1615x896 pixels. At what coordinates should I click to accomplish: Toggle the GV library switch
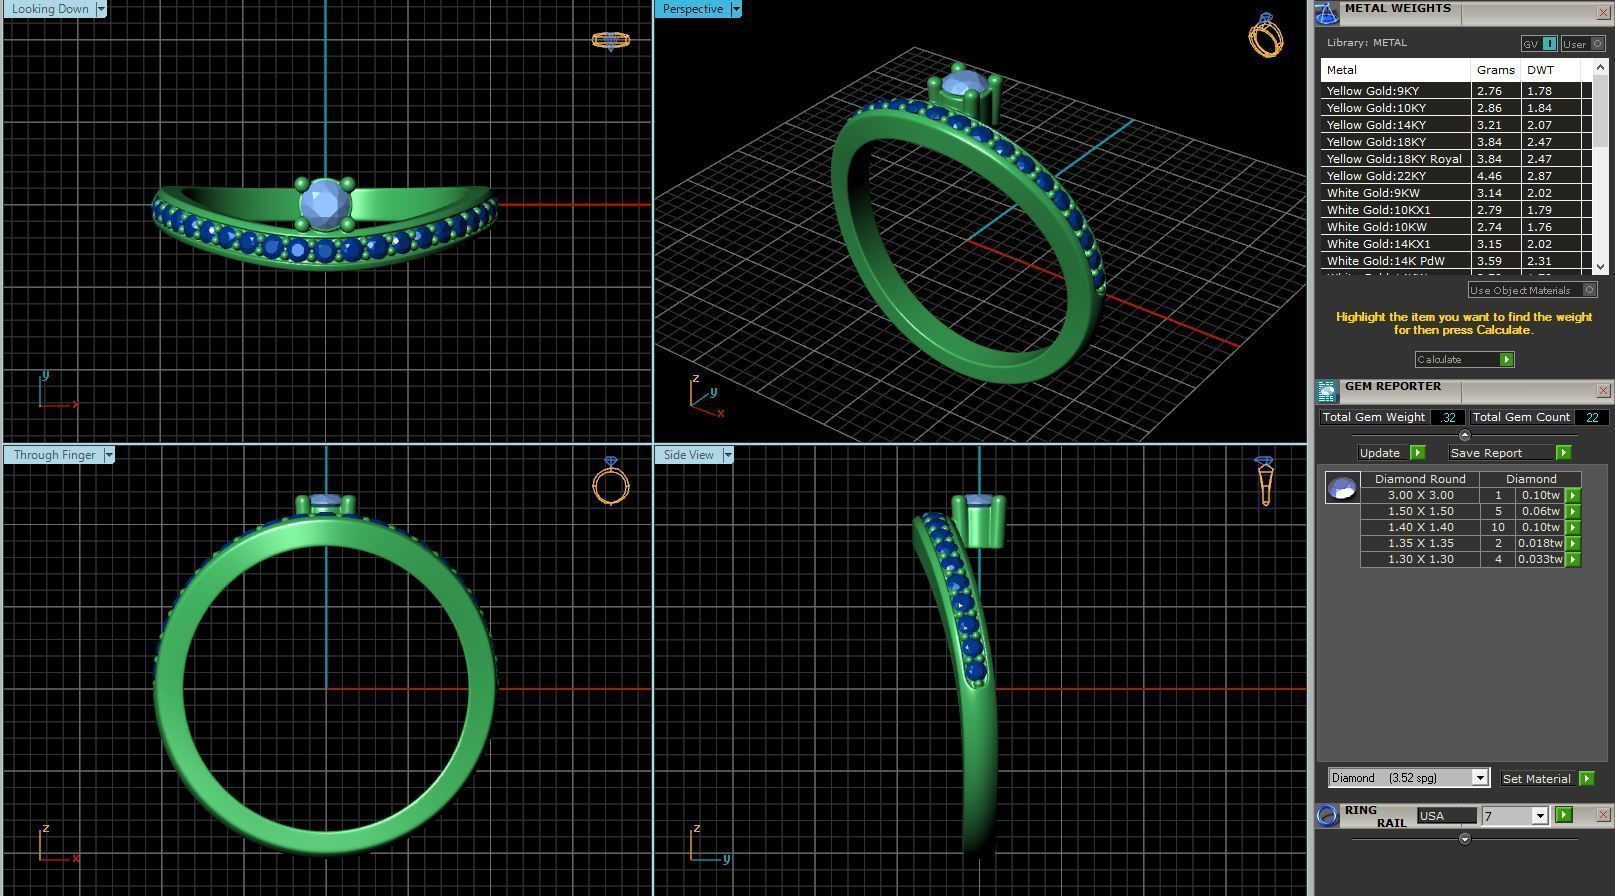click(1539, 43)
